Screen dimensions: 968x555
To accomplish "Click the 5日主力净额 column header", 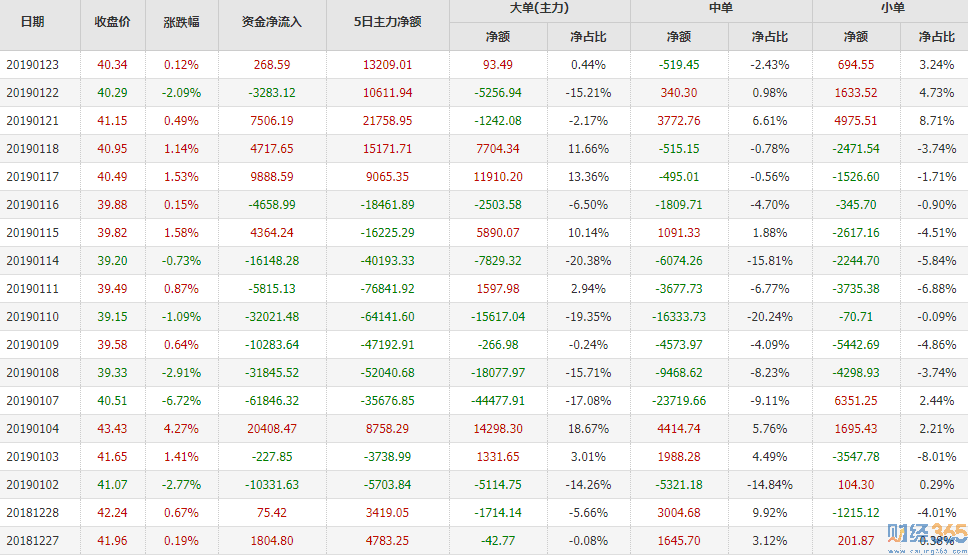I will [x=388, y=22].
